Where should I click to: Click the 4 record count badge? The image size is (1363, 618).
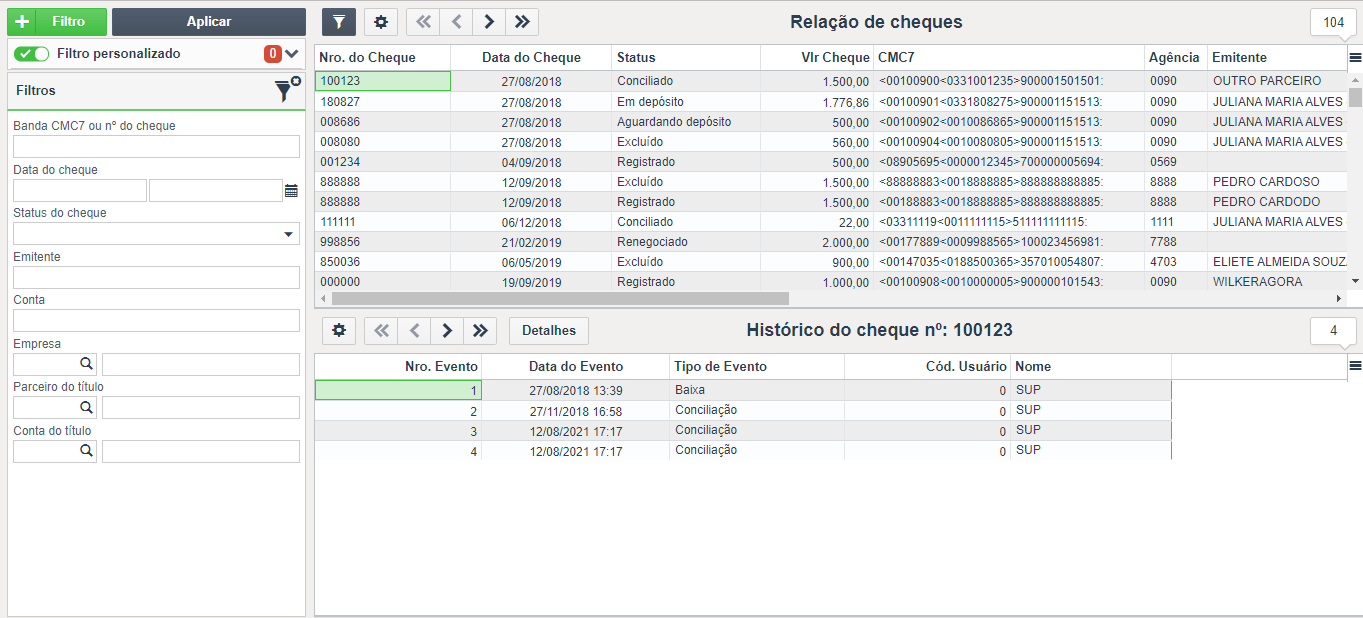pos(1333,331)
